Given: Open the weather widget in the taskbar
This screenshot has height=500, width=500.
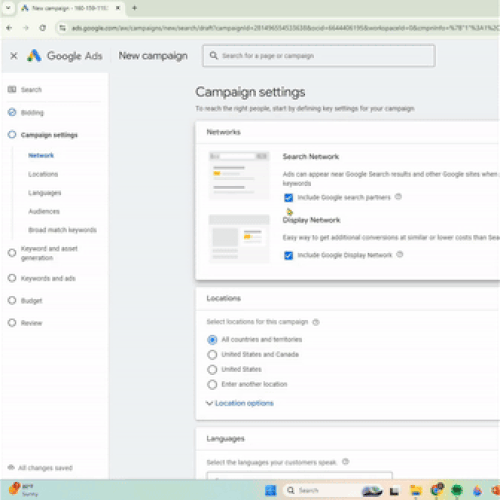Looking at the screenshot, I should click(23, 490).
